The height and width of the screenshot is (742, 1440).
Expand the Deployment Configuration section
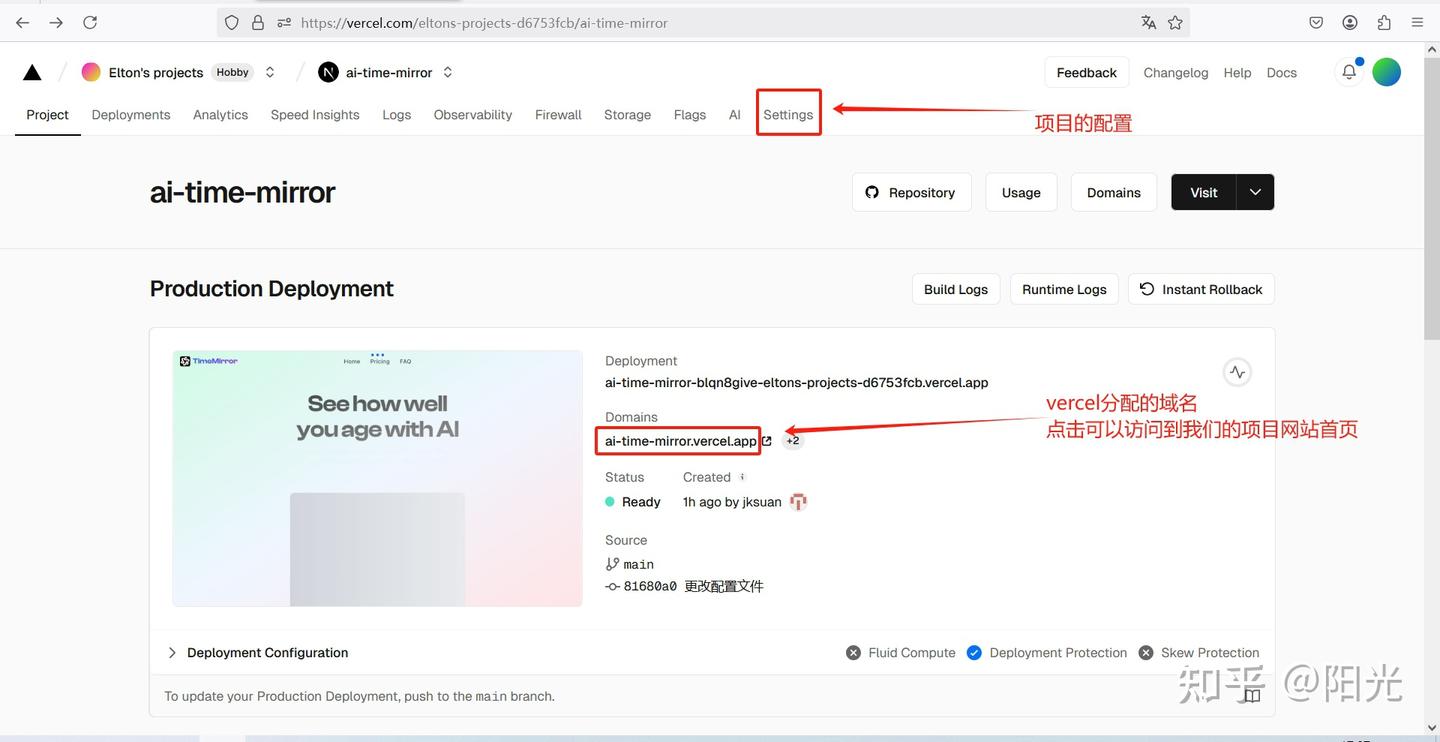tap(171, 652)
